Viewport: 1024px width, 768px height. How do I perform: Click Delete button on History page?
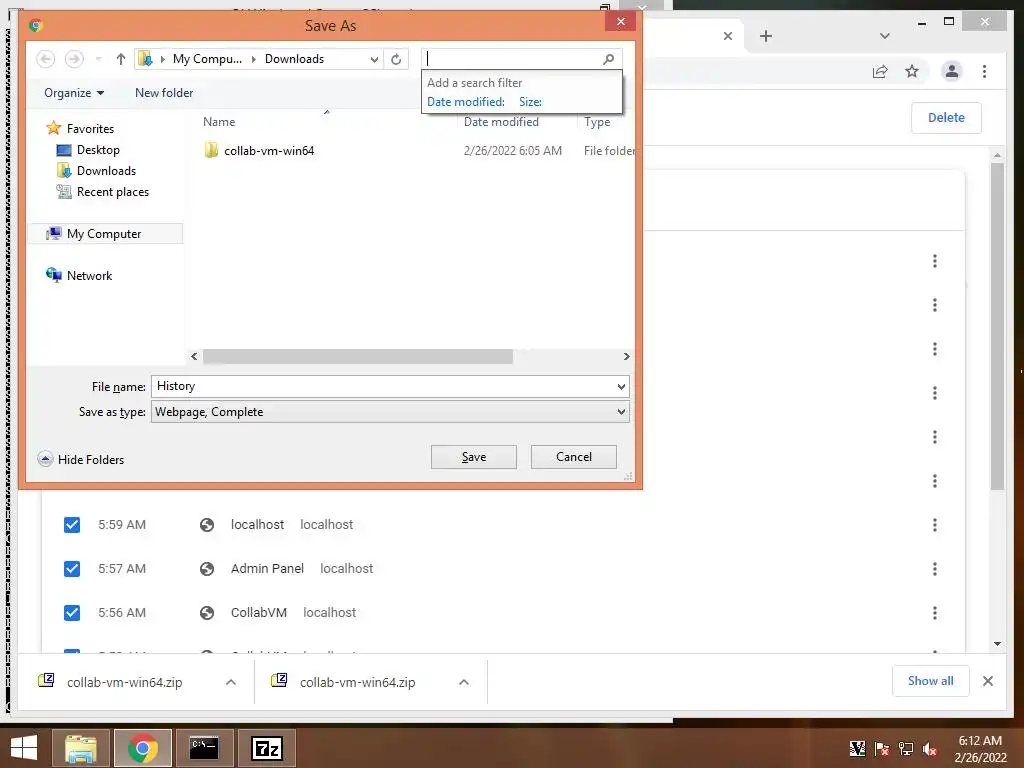pos(946,118)
